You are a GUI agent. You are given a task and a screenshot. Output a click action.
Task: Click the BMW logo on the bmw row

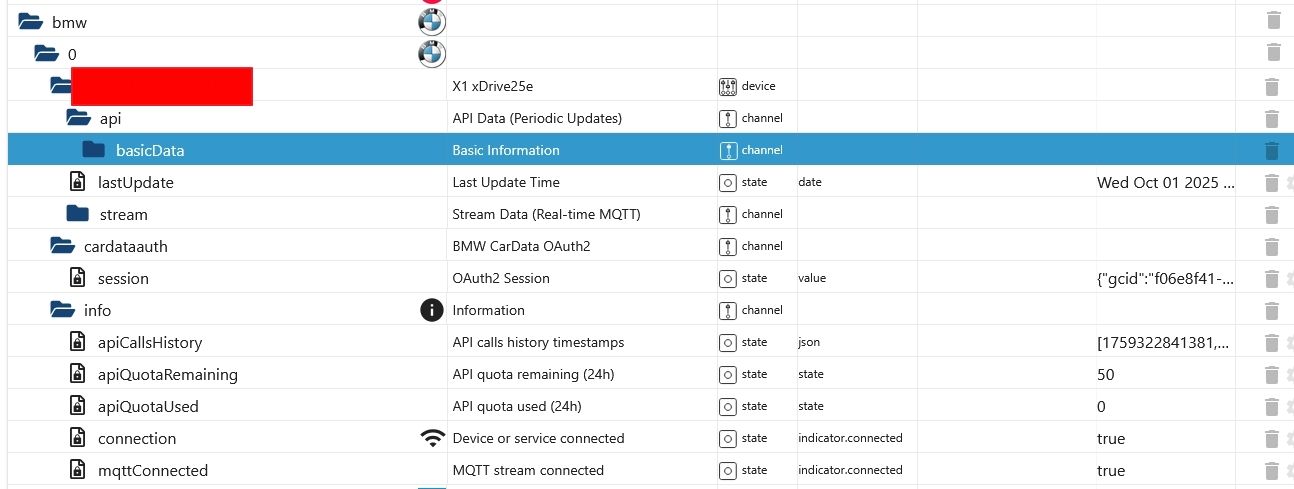[431, 22]
